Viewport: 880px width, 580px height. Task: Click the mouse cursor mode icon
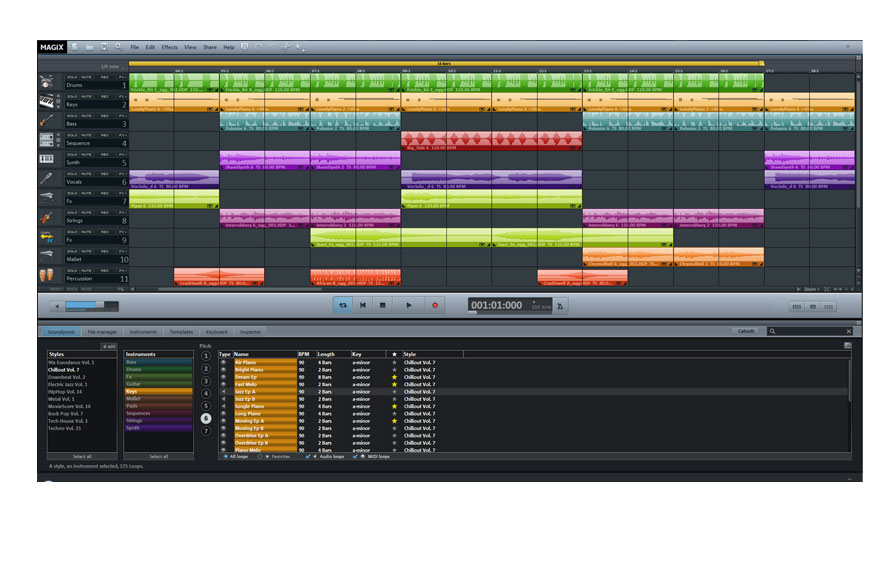pos(299,47)
